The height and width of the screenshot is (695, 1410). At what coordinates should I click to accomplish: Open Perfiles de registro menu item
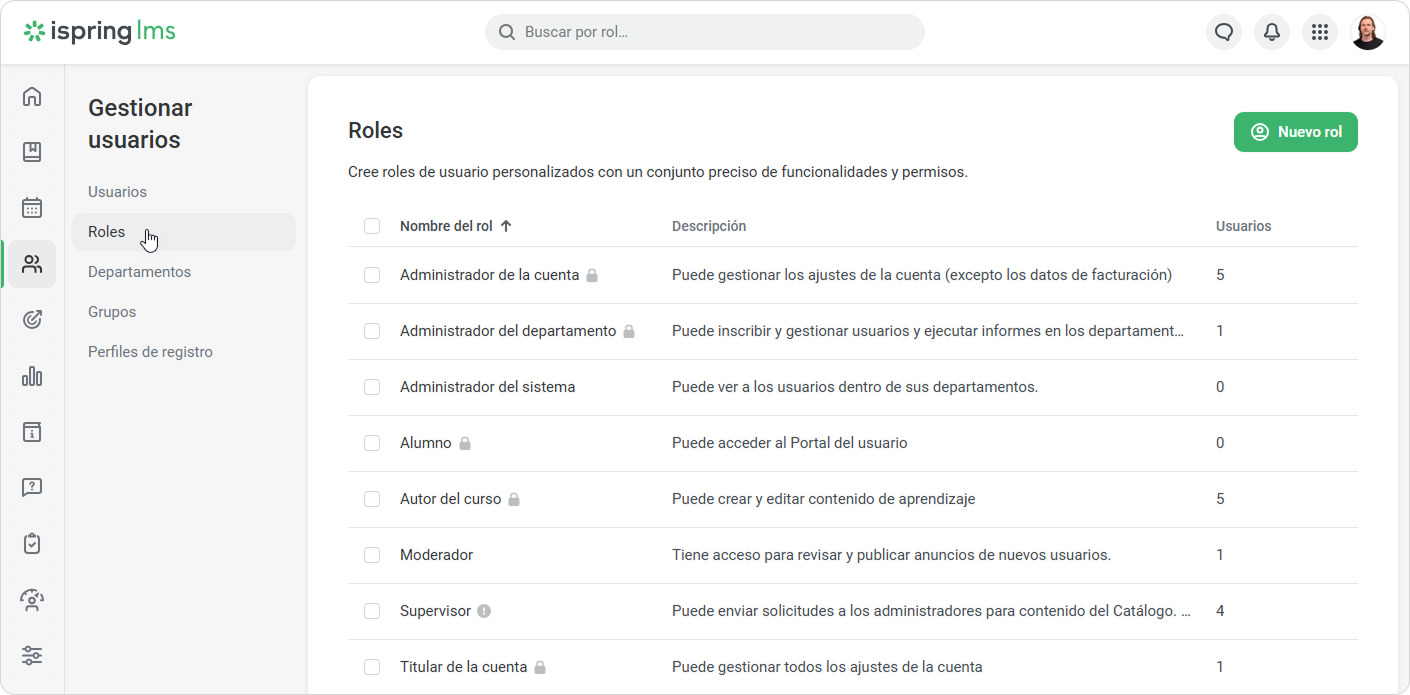click(x=150, y=352)
